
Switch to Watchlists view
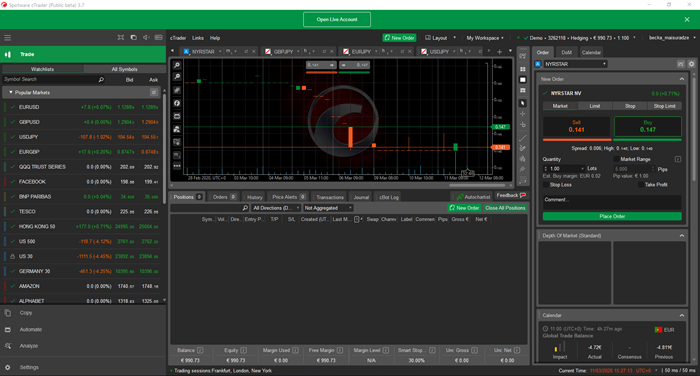42,69
